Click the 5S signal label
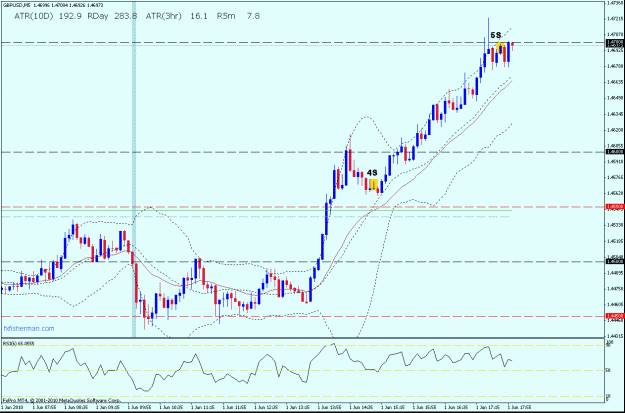625x413 pixels. click(495, 35)
